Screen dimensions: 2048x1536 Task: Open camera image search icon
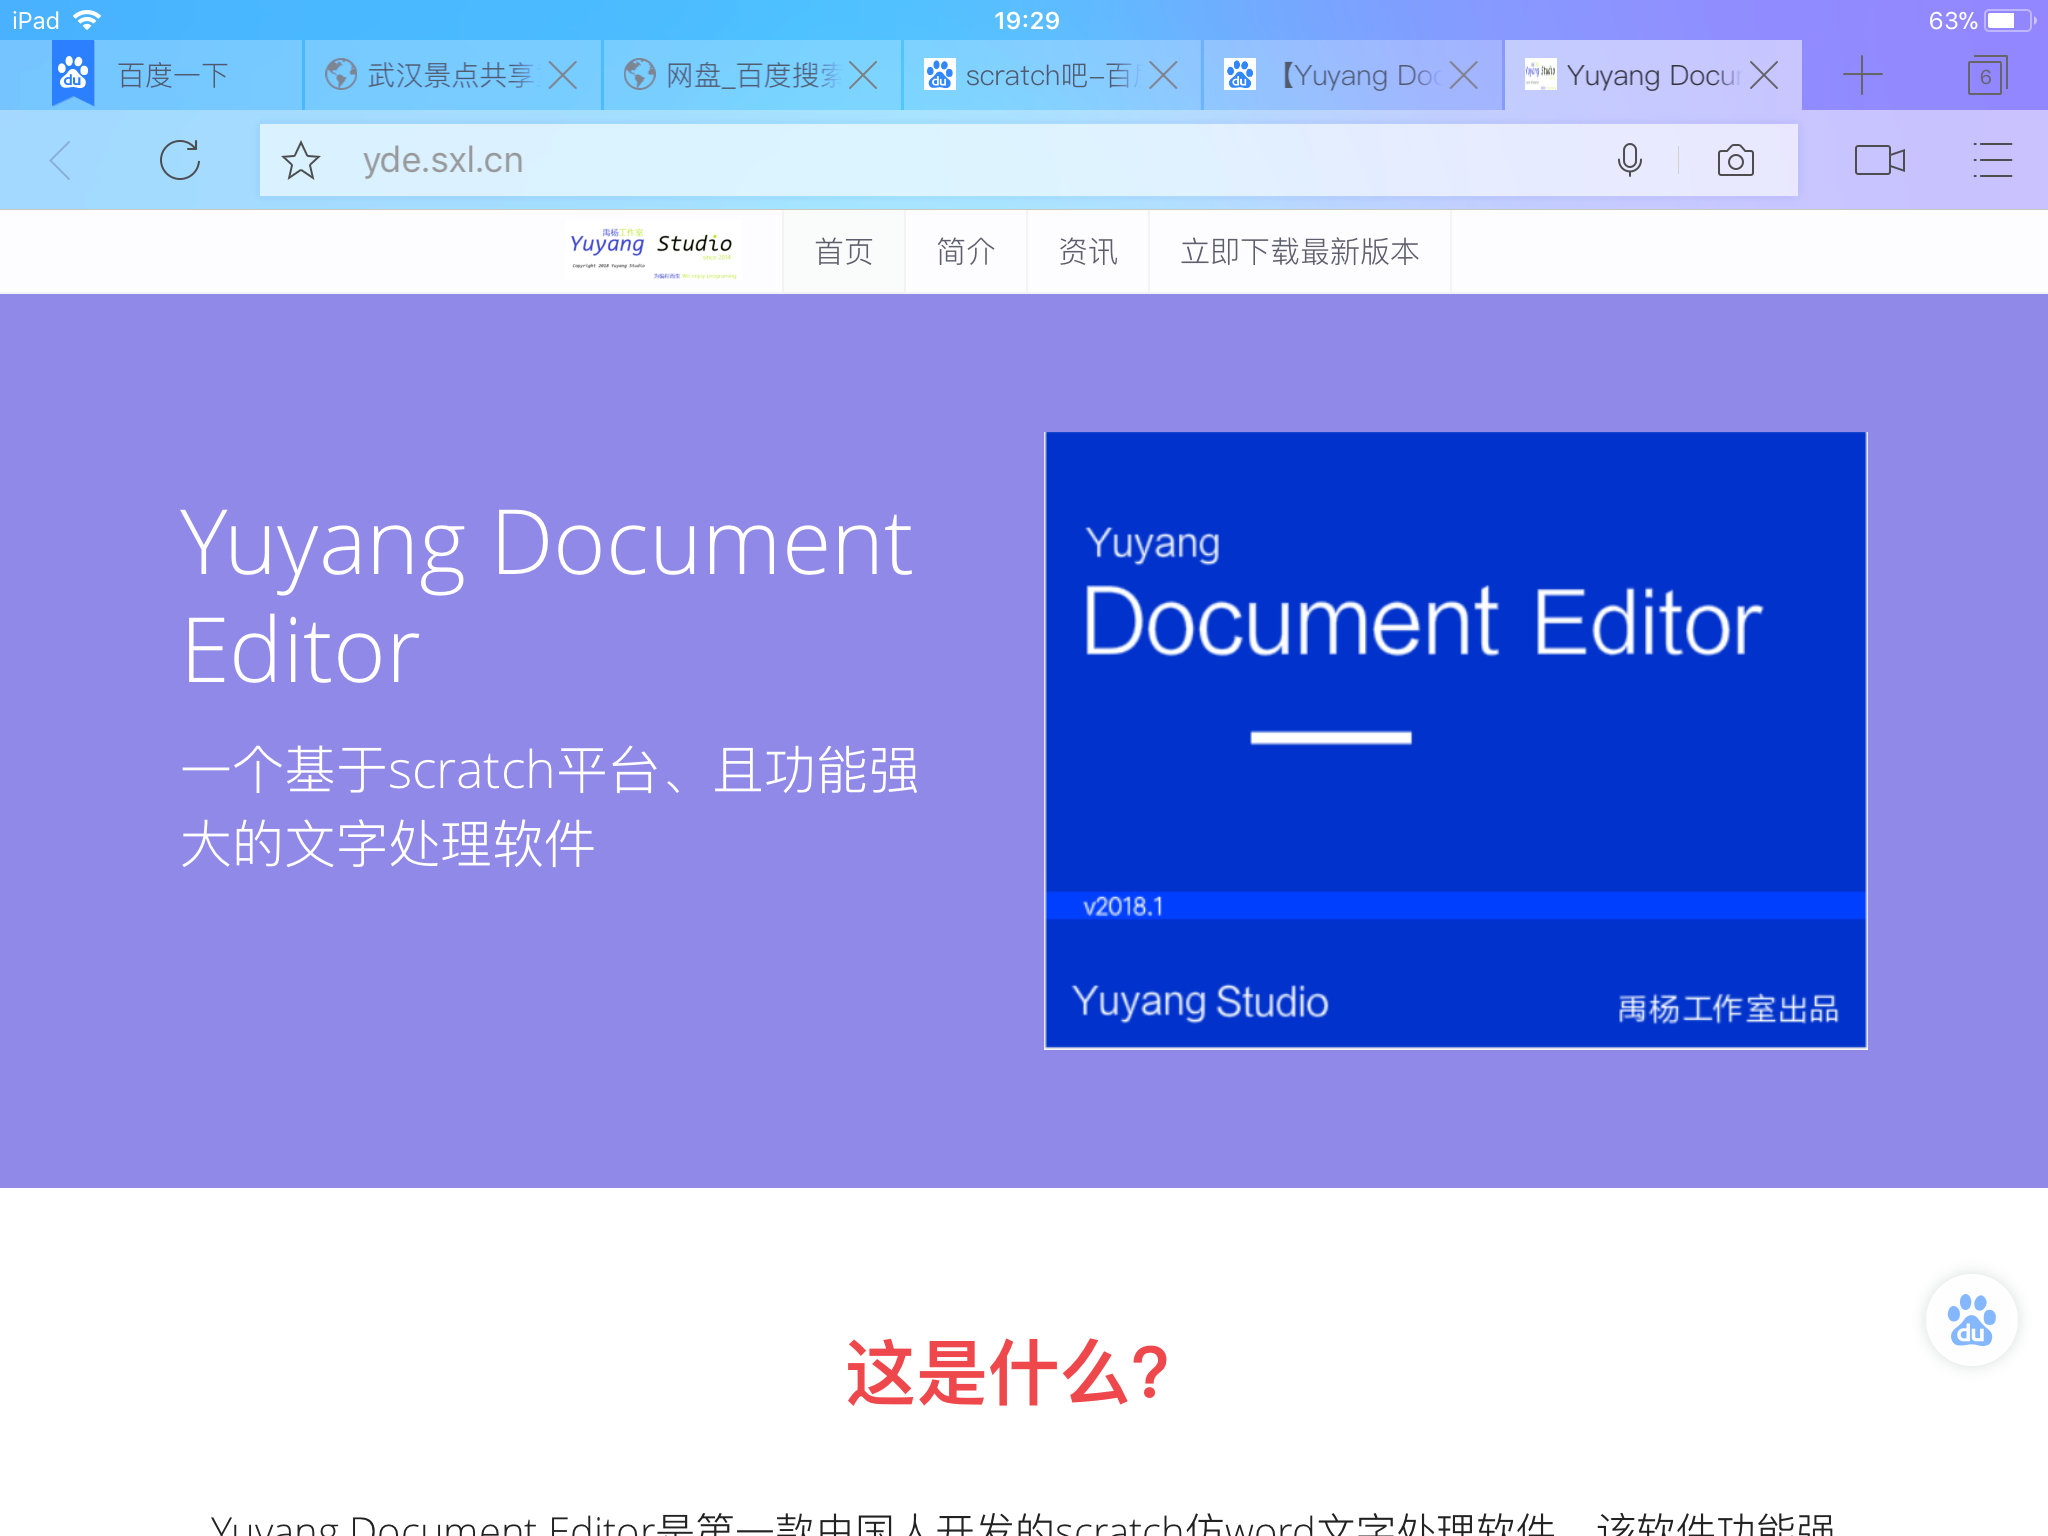[x=1735, y=160]
